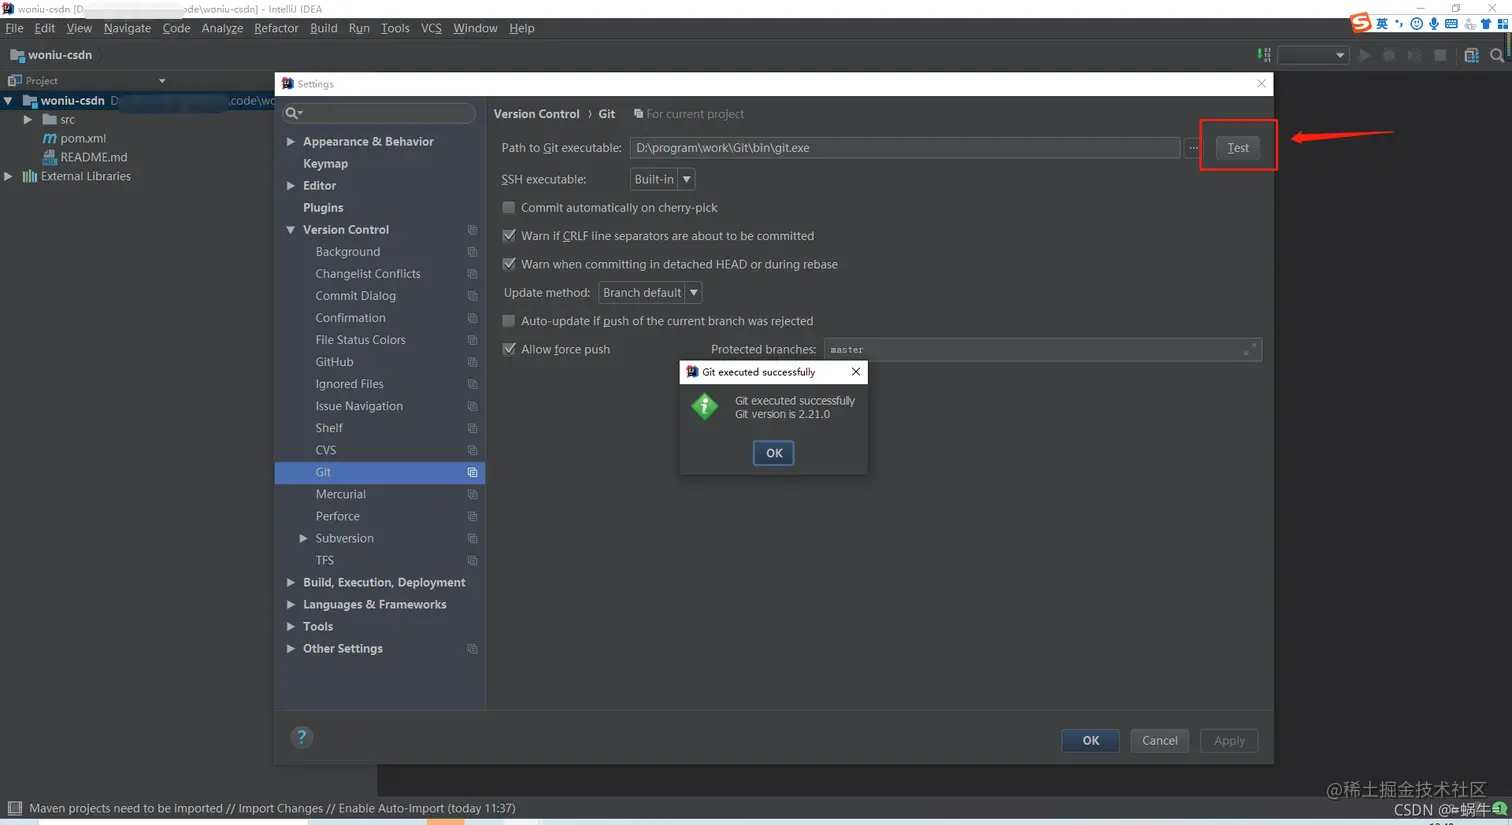Click the Test button for Git executable
This screenshot has height=825, width=1512.
pyautogui.click(x=1238, y=147)
